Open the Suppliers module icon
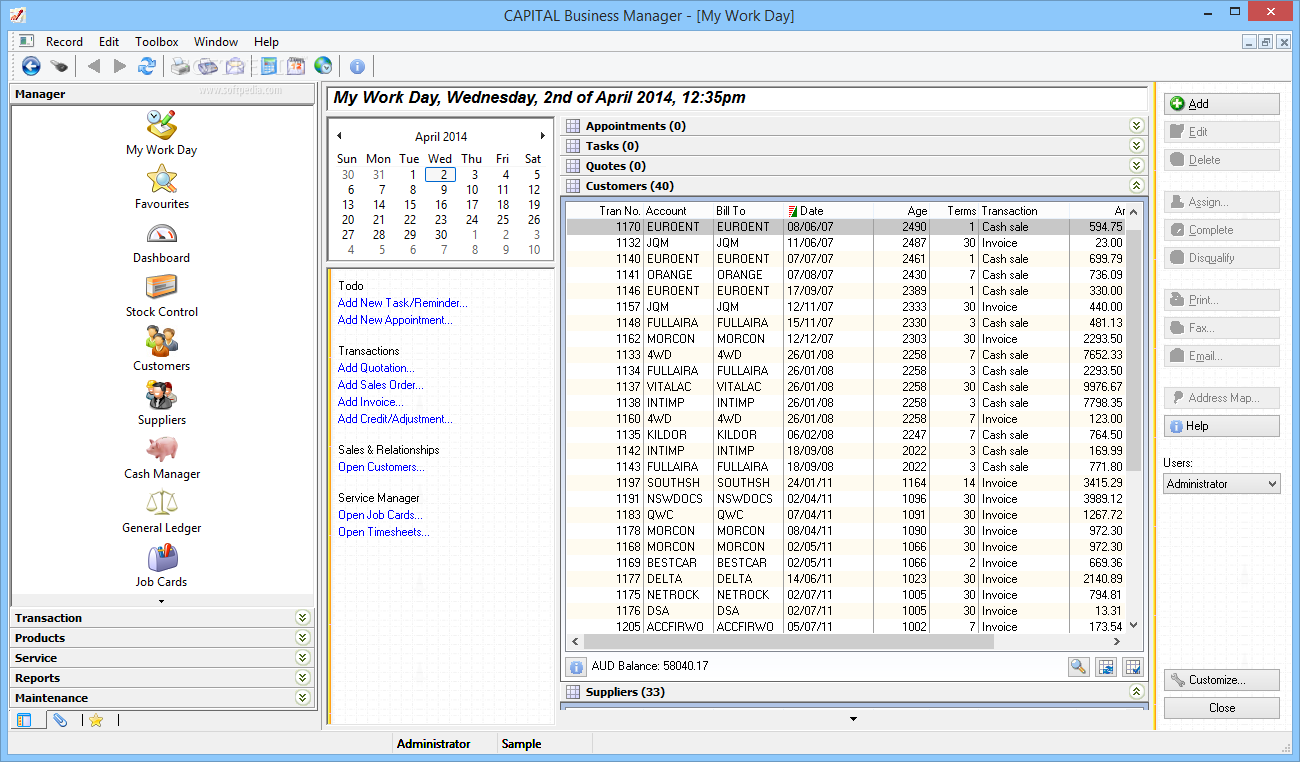This screenshot has height=762, width=1300. 161,403
